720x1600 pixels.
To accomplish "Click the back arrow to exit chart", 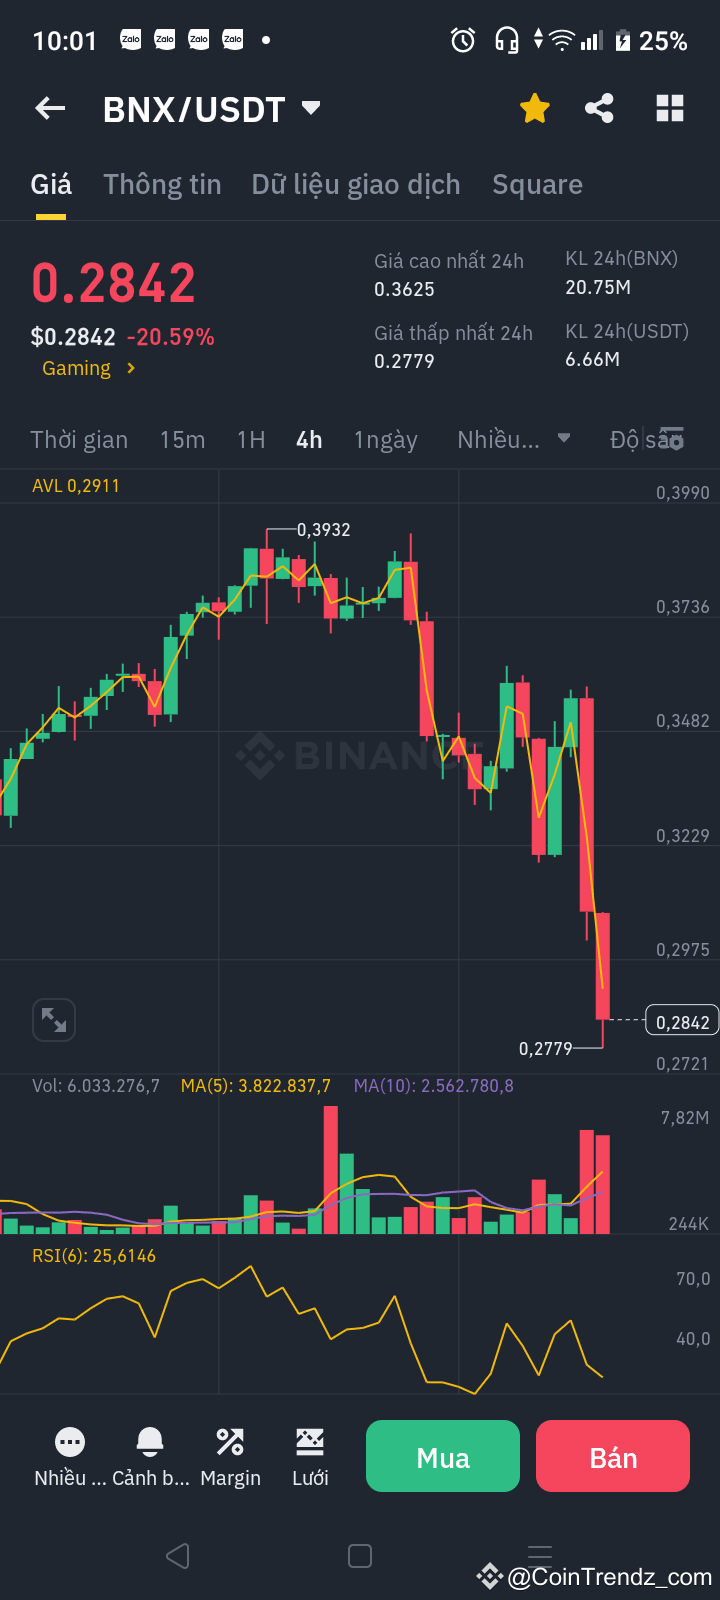I will (x=49, y=108).
